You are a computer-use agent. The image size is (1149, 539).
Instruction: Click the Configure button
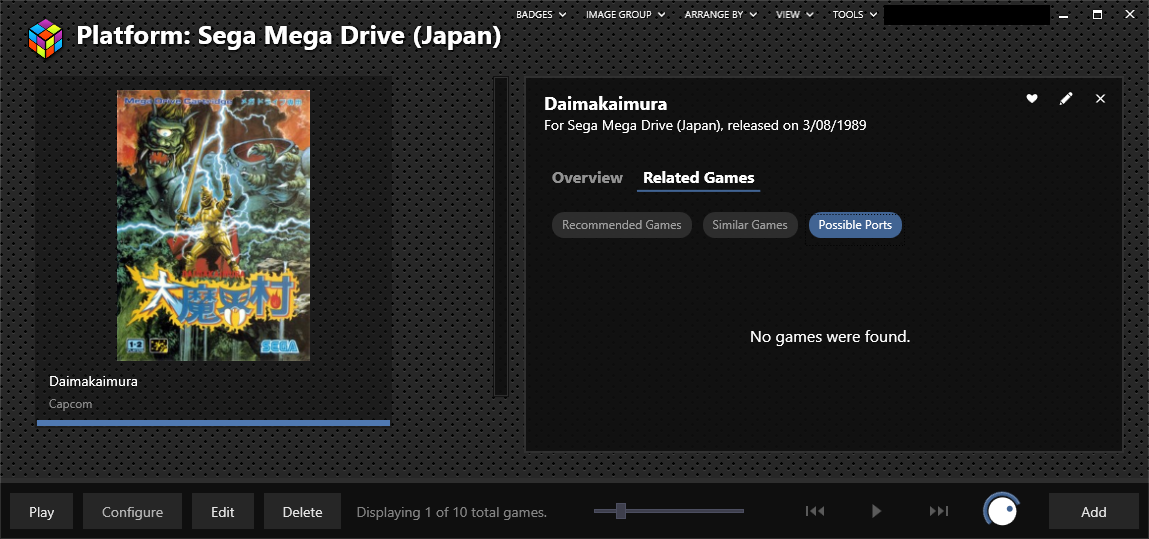(x=132, y=511)
